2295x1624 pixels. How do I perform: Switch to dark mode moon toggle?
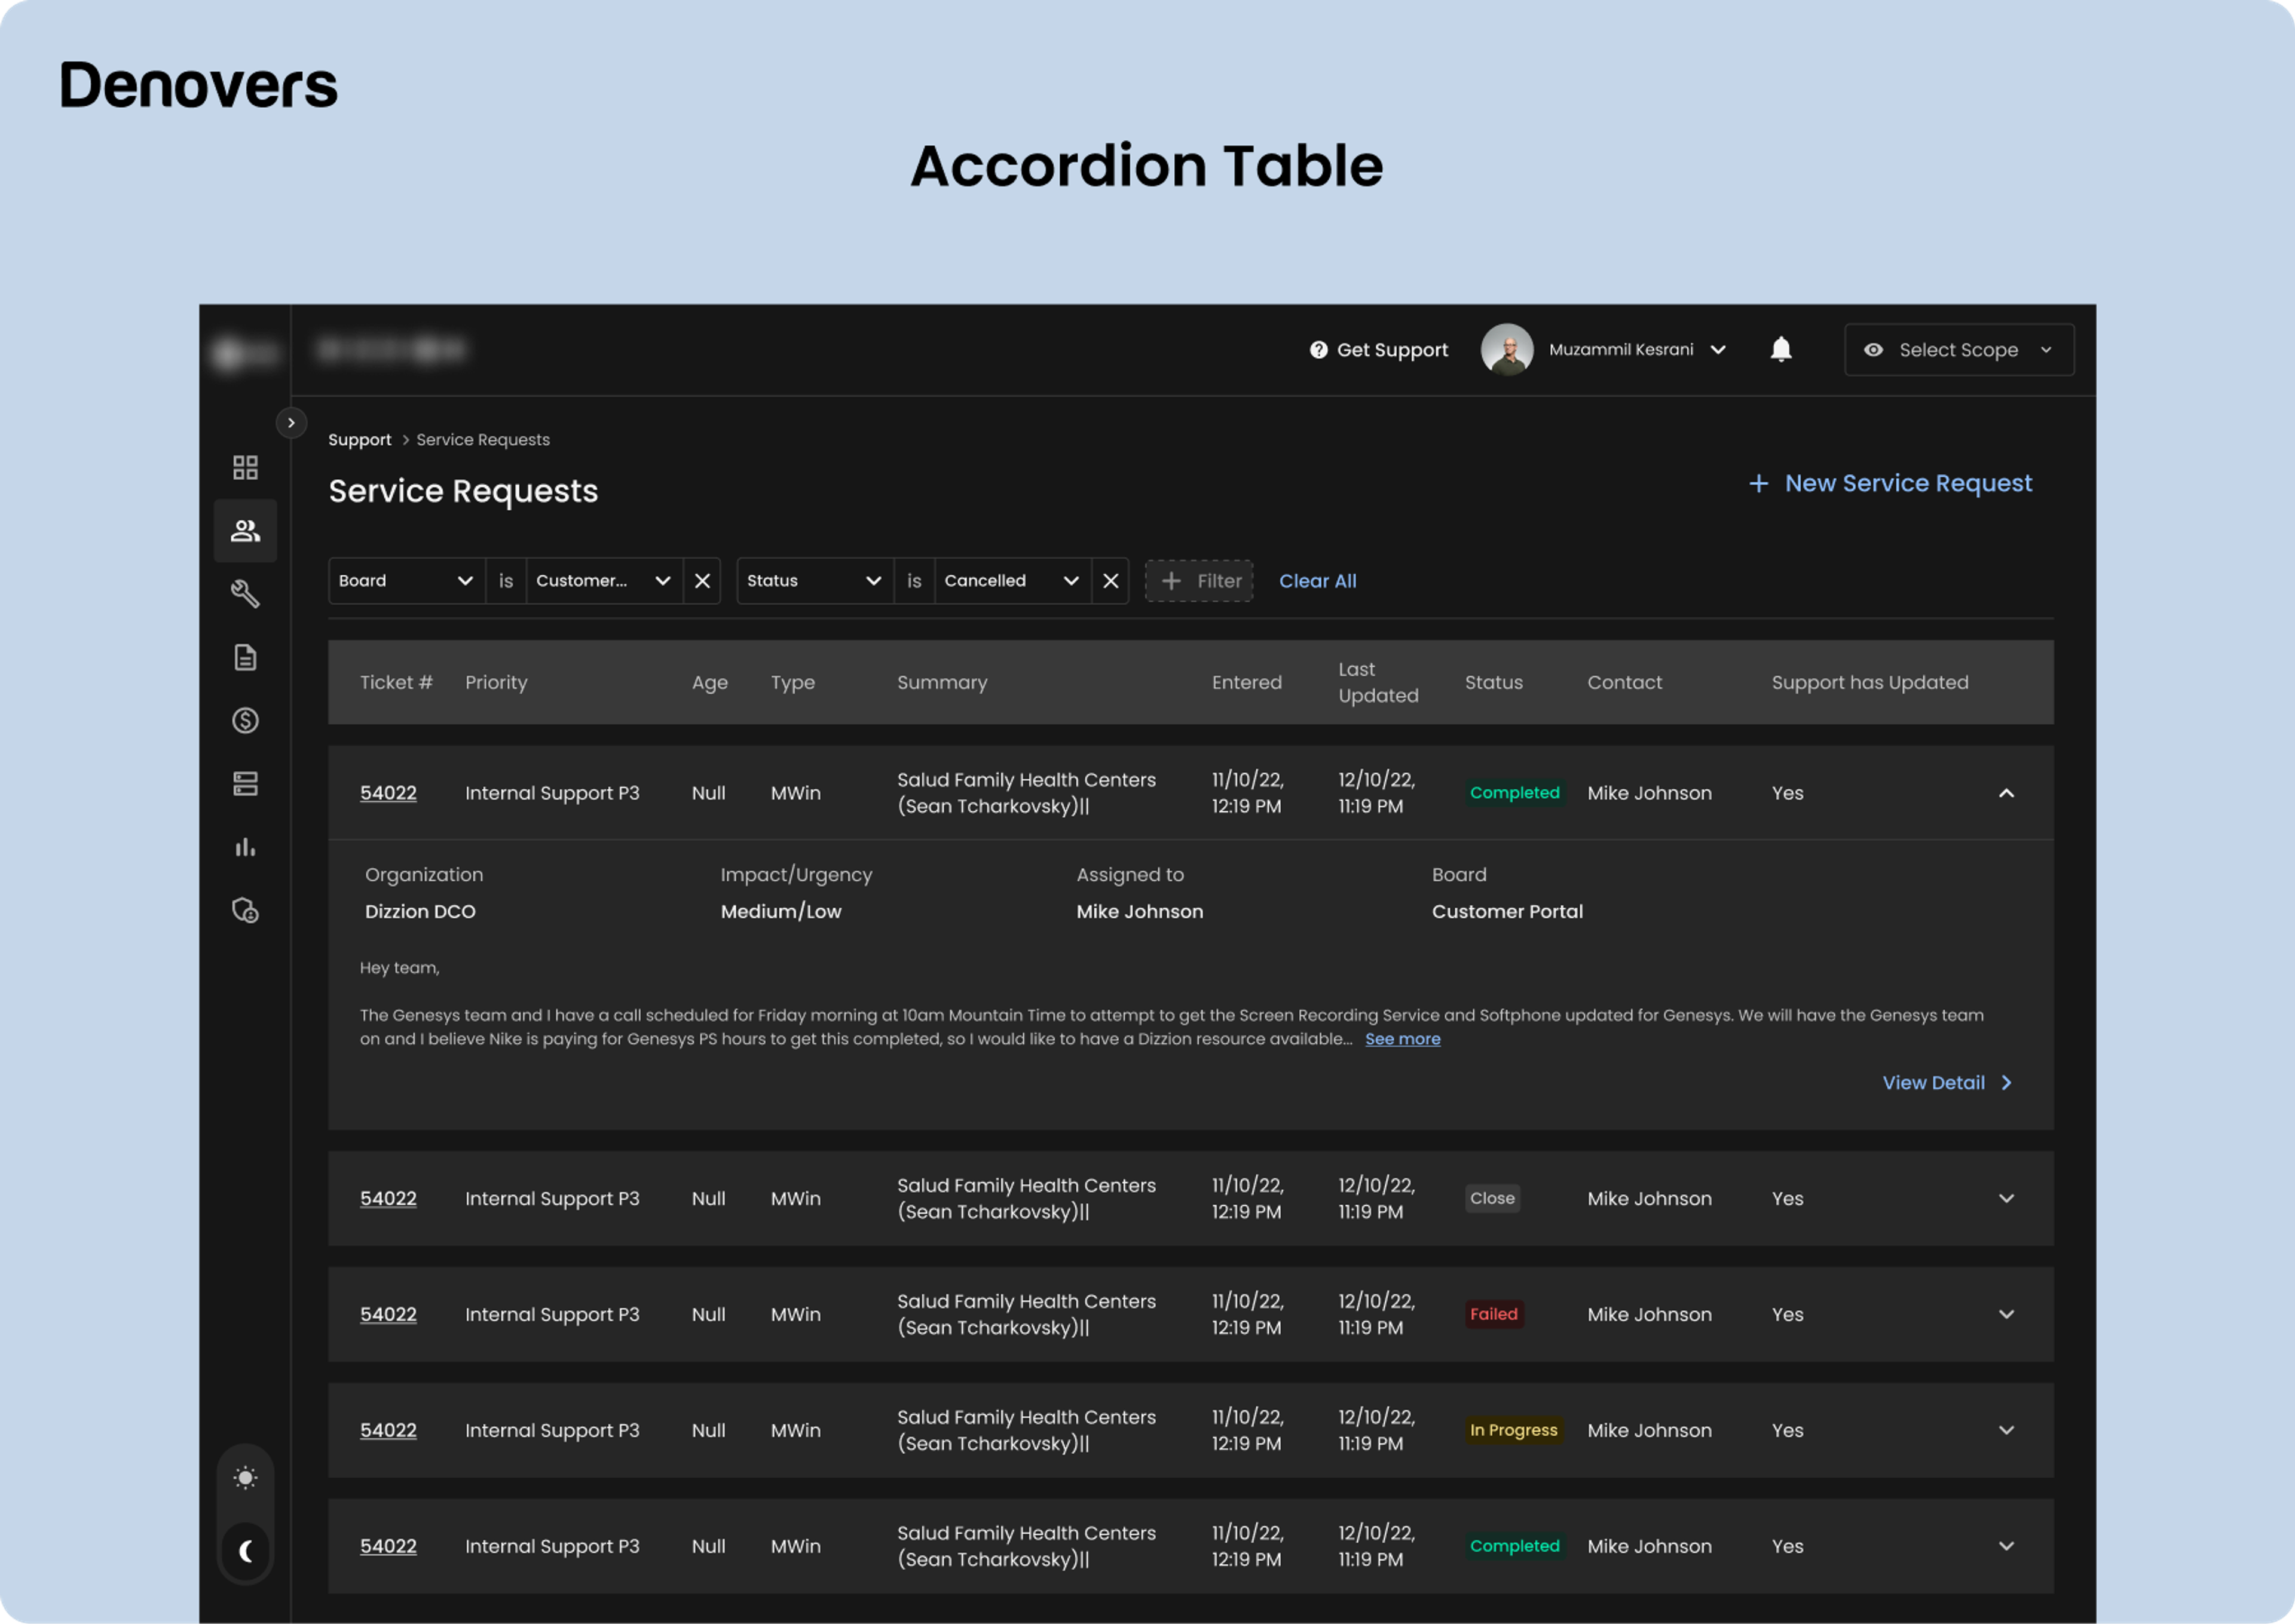pos(245,1551)
